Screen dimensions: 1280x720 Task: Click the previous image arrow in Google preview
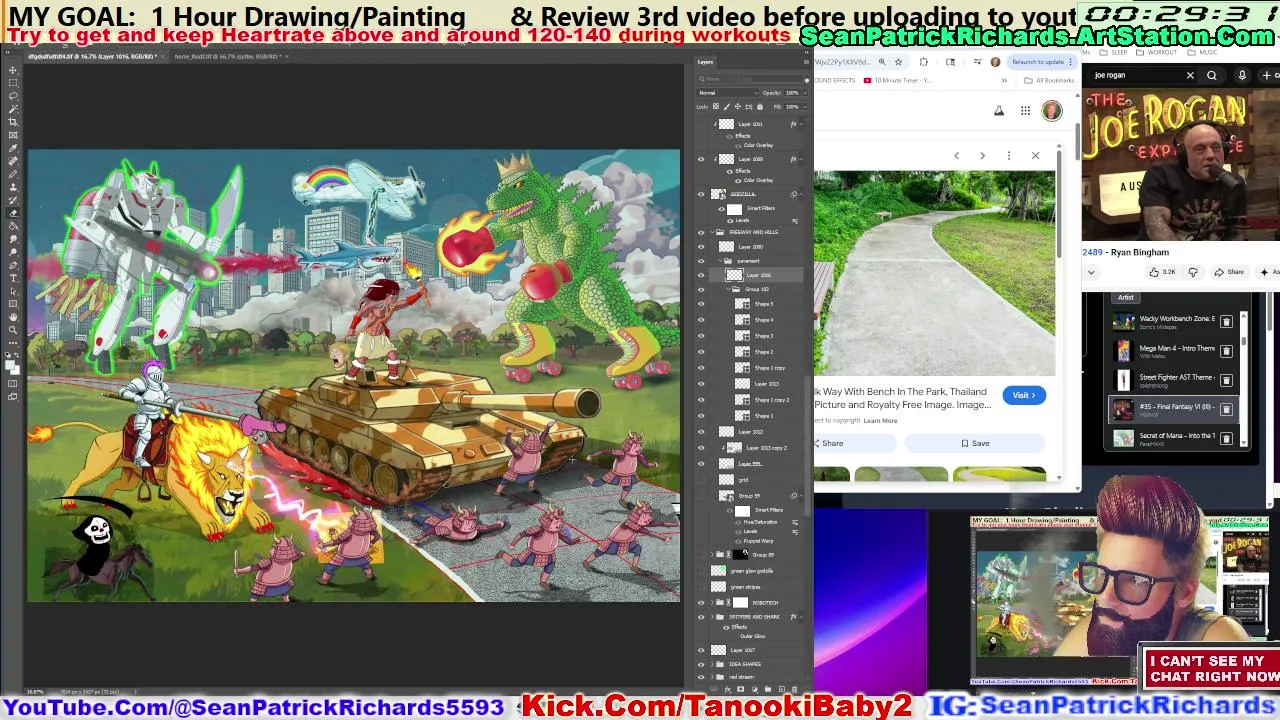pos(956,156)
